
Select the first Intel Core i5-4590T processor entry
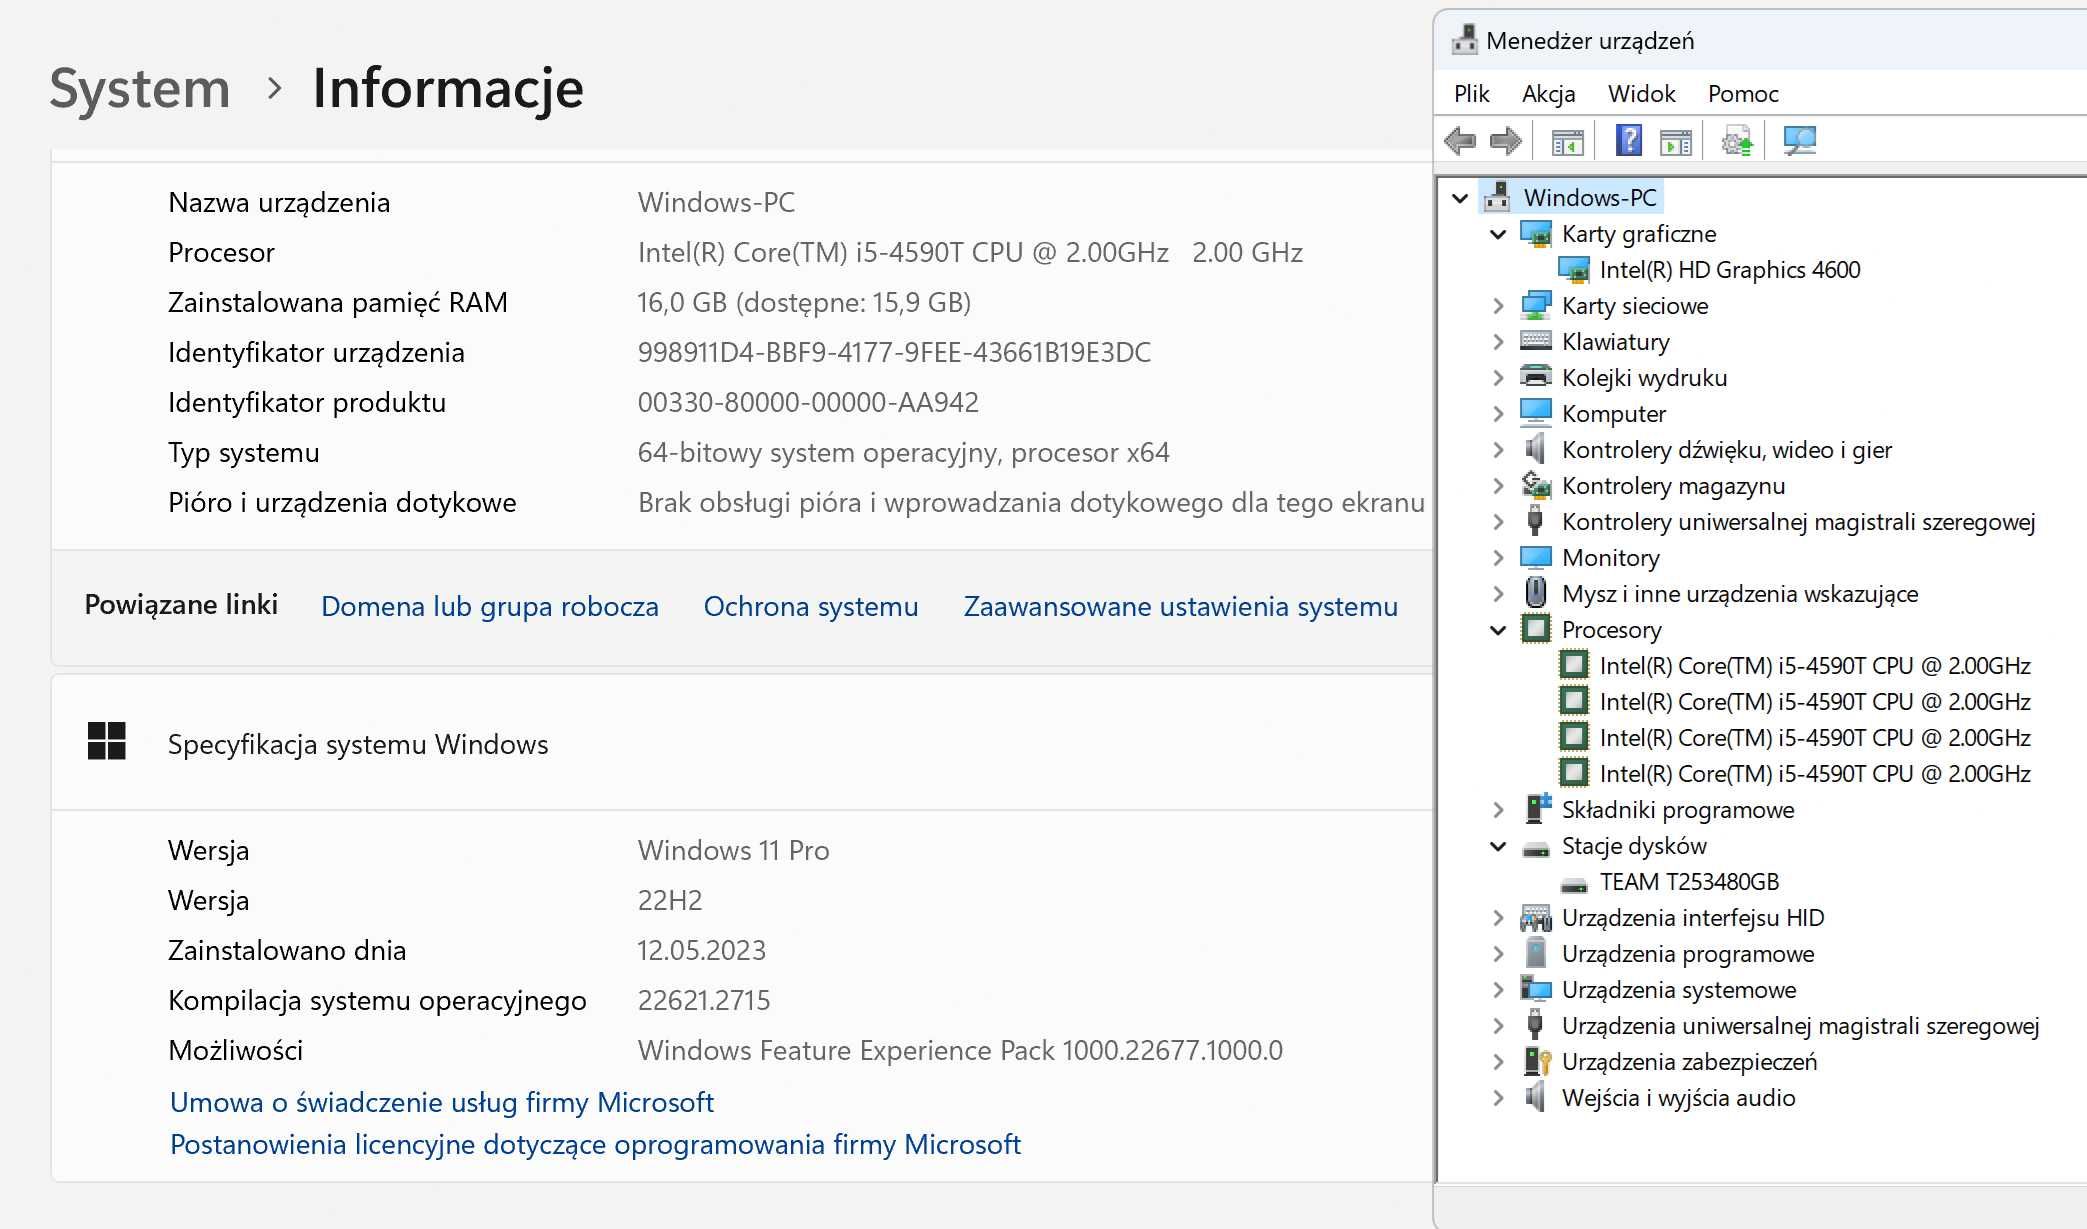1815,665
